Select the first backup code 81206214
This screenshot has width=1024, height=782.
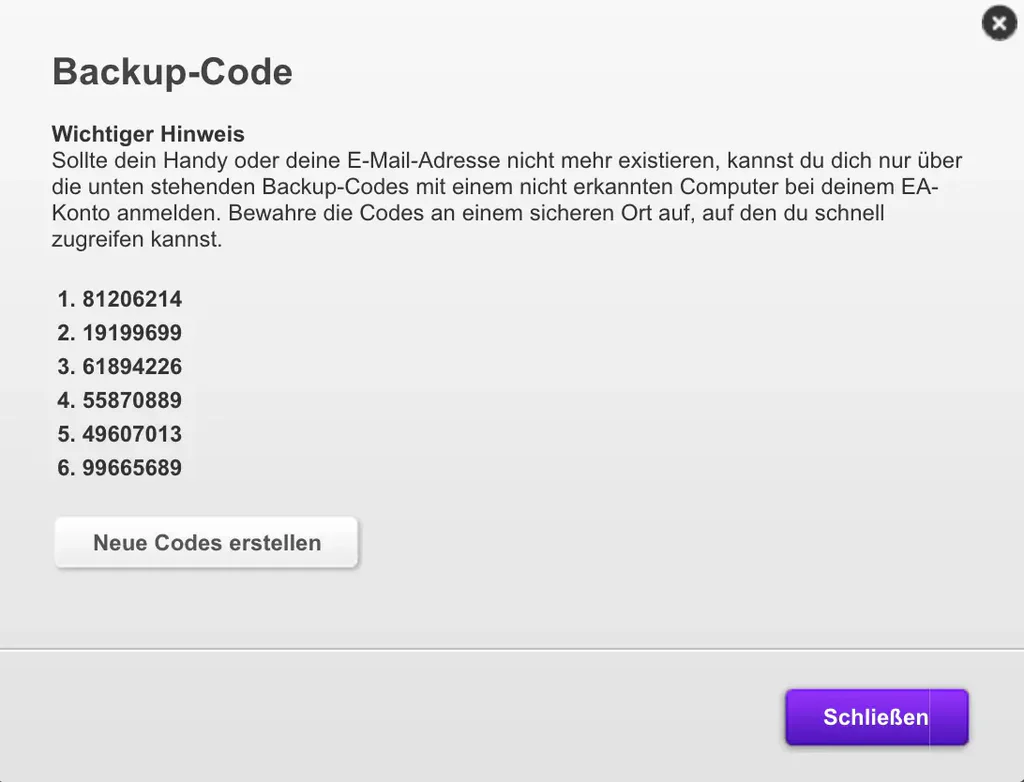coord(132,299)
